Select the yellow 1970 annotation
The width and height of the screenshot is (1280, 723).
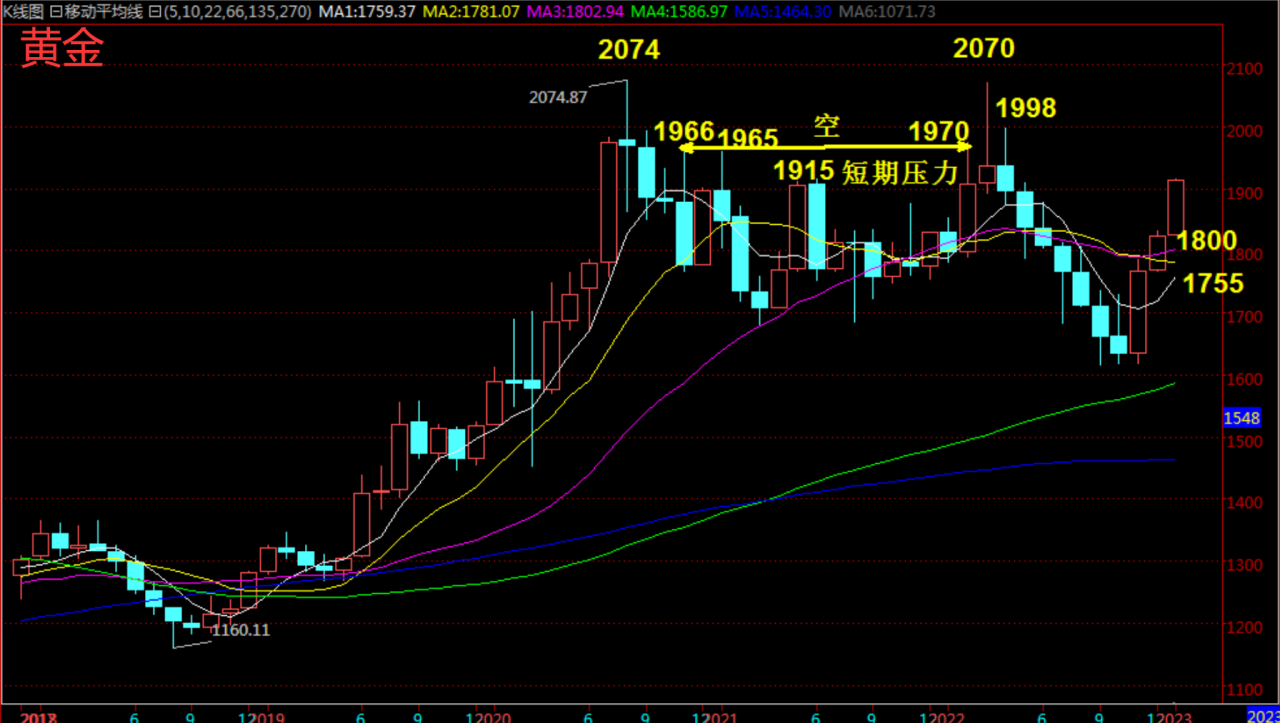tap(939, 131)
